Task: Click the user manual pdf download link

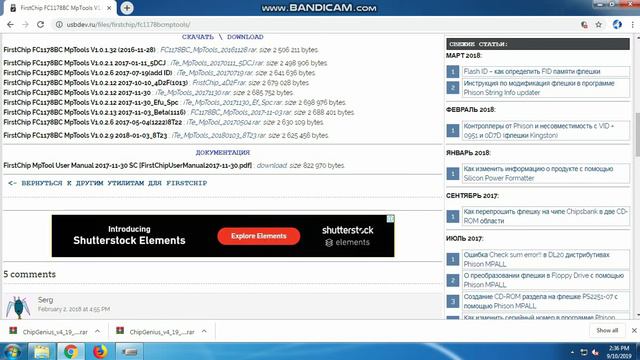Action: (272, 165)
